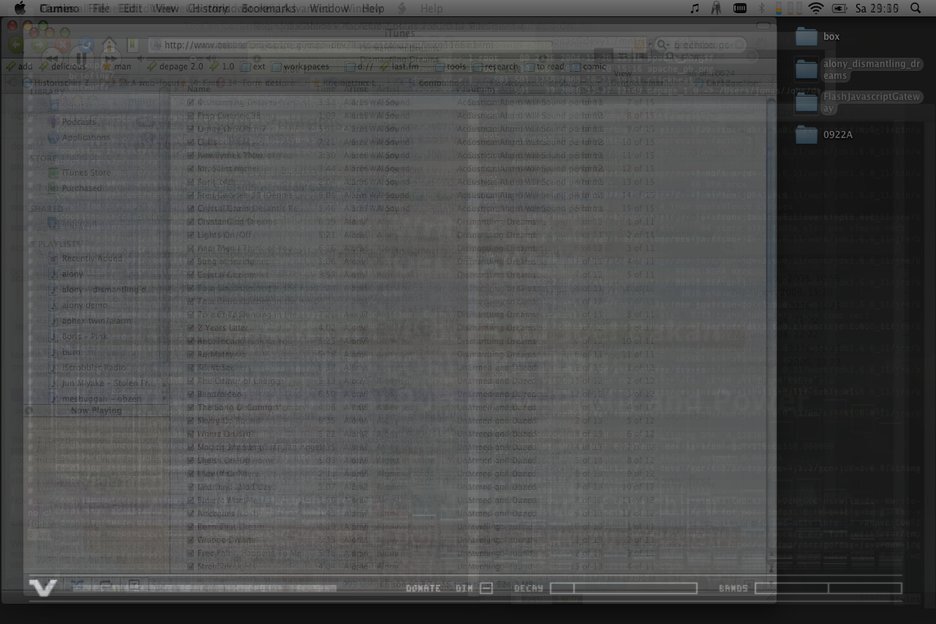The width and height of the screenshot is (936, 624).
Task: Select the 'aphex twin/alarm' playlist
Action: [x=90, y=321]
